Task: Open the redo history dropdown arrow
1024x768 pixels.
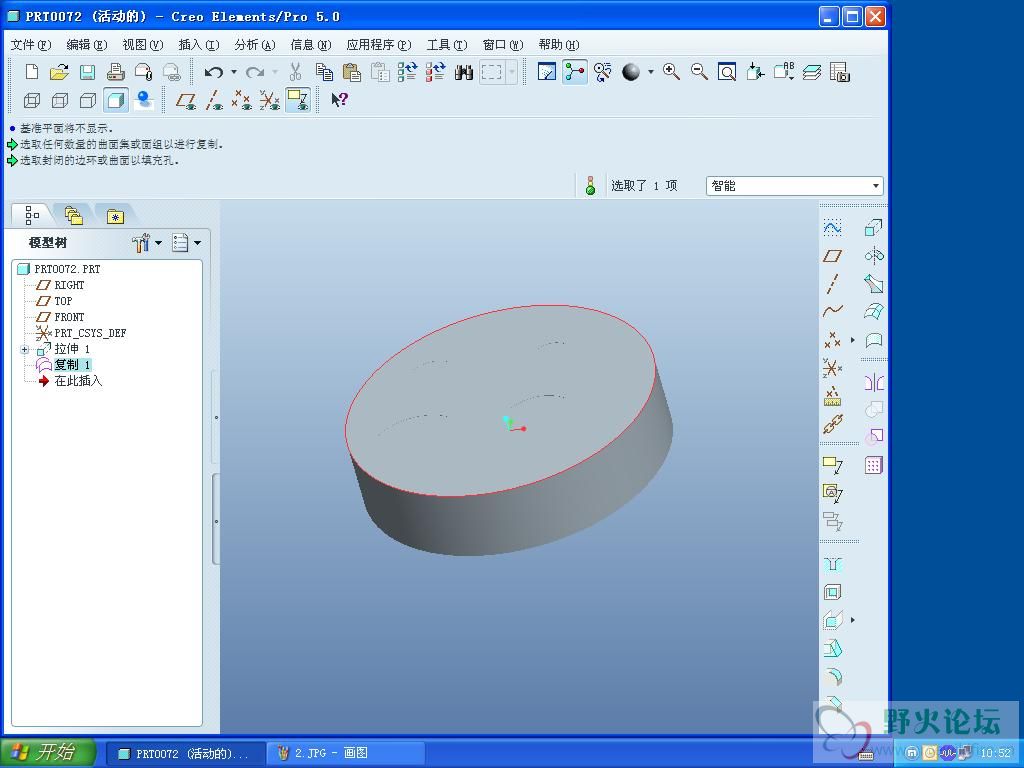Action: coord(275,72)
